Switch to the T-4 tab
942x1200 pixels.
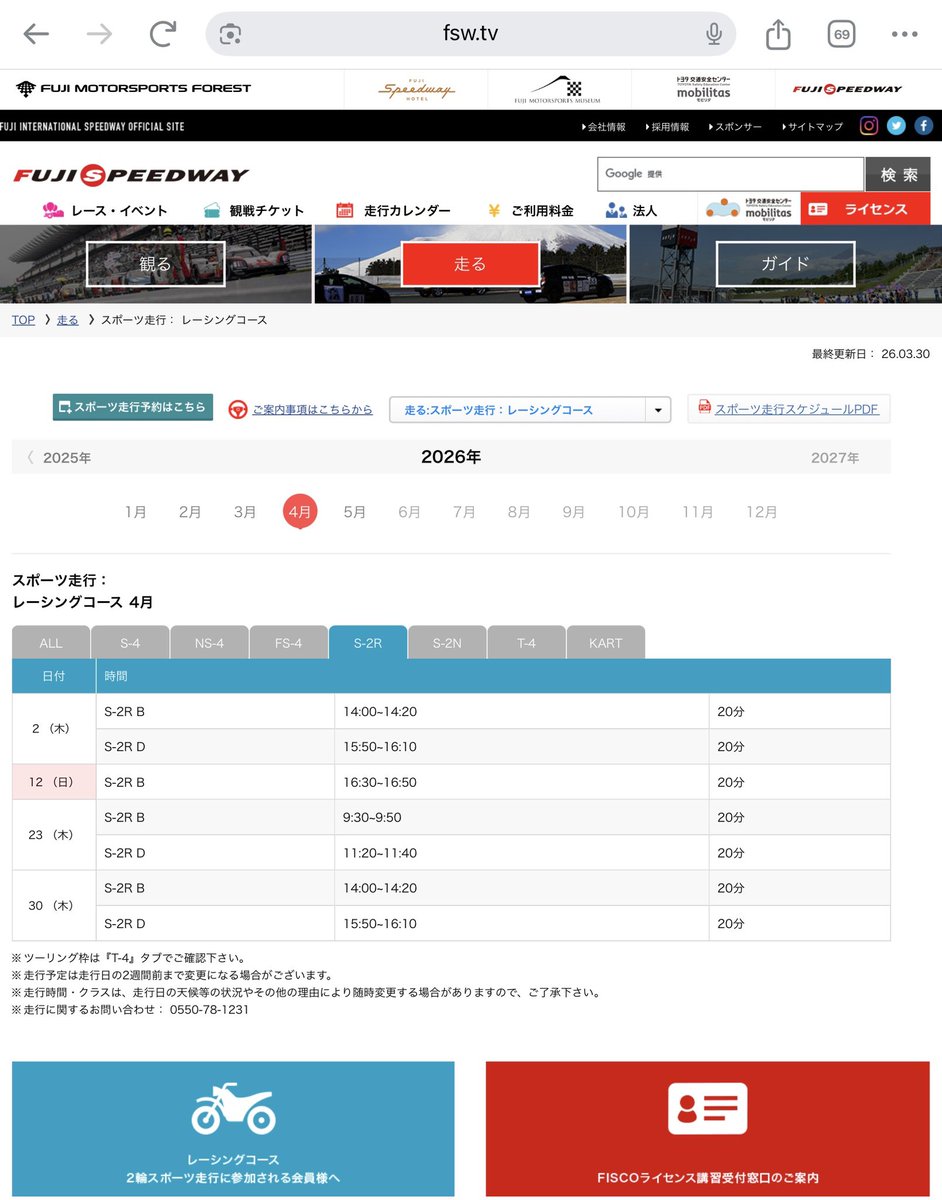coord(527,643)
